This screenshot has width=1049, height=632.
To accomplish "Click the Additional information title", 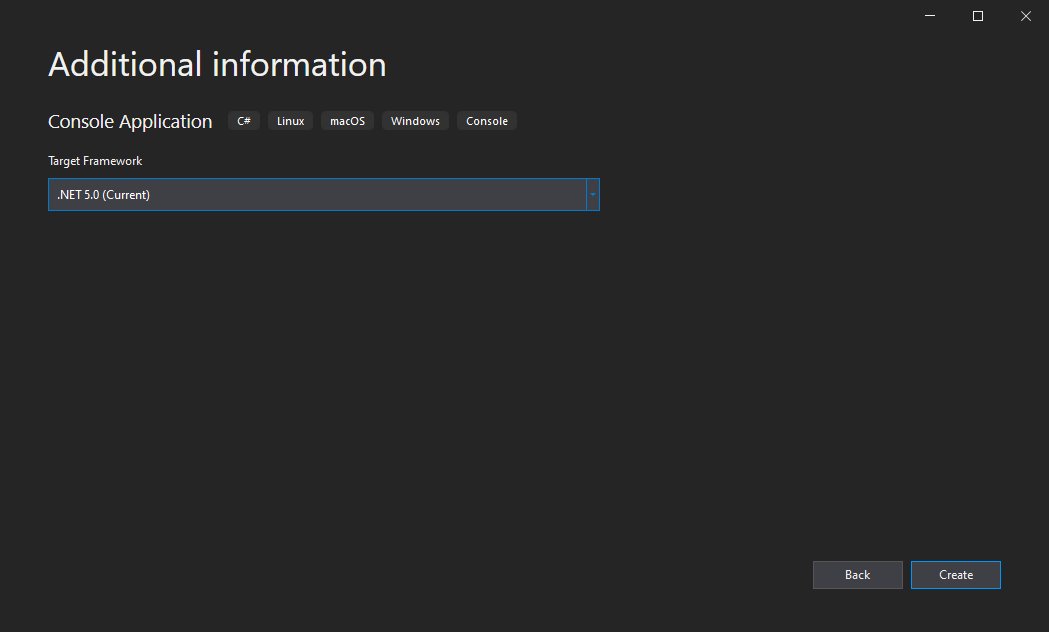I will pos(217,65).
